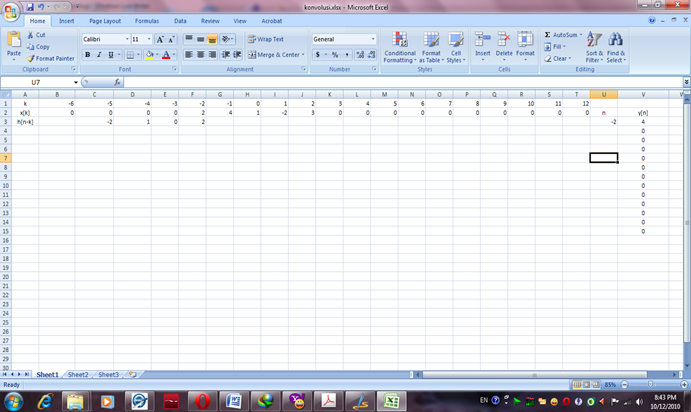Image resolution: width=691 pixels, height=412 pixels.
Task: Open AutoSum dropdown arrow
Action: point(581,35)
